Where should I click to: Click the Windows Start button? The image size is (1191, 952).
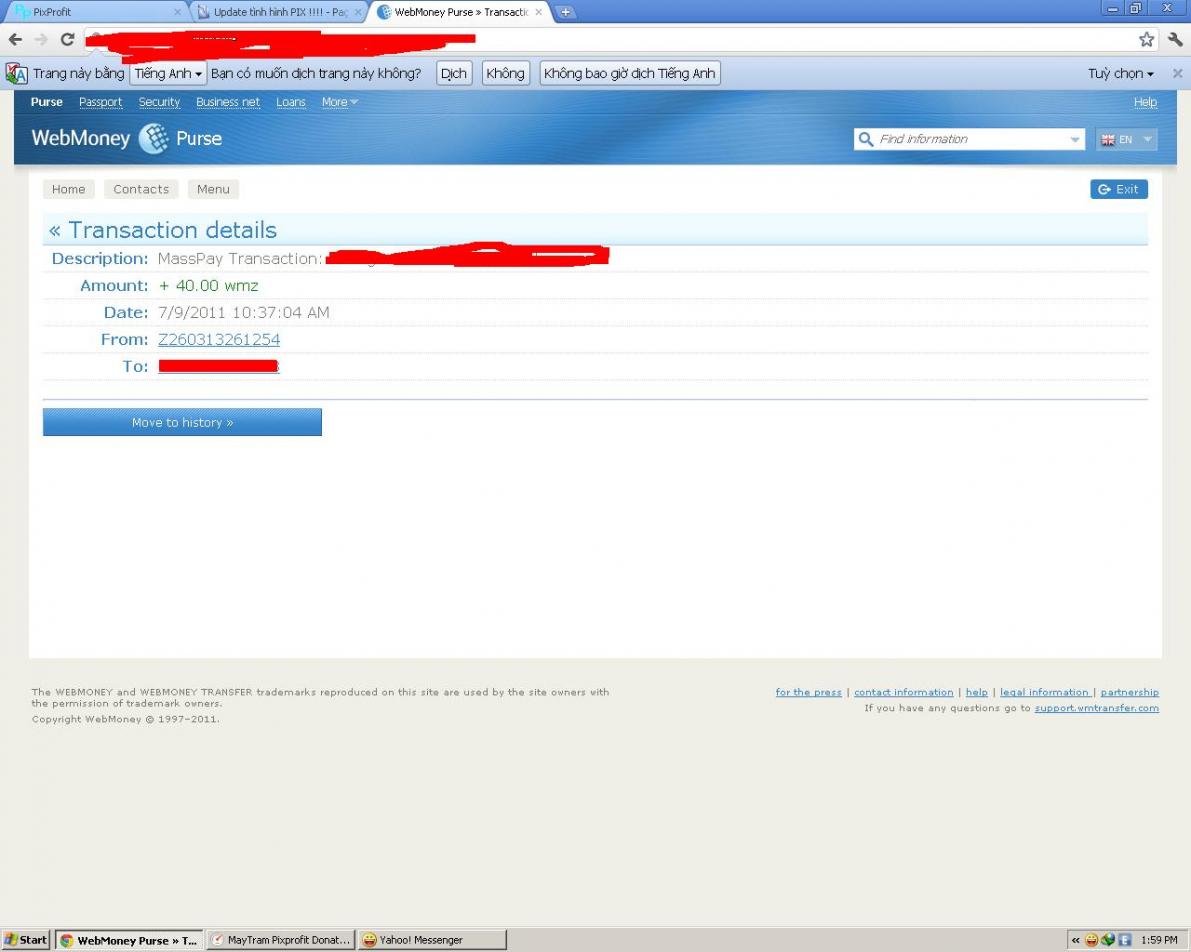tap(26, 940)
